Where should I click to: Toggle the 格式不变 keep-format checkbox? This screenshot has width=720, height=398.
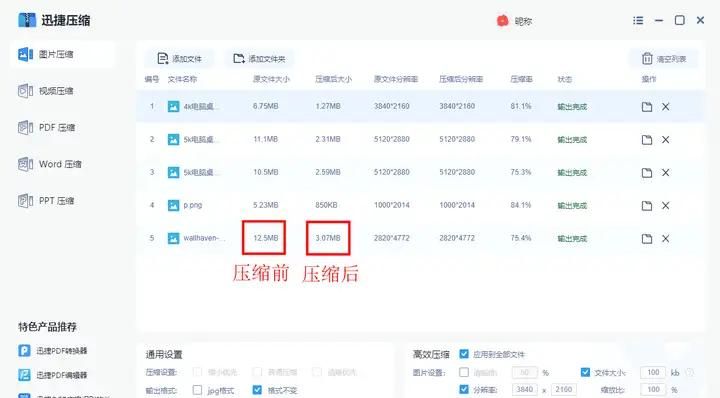tap(257, 390)
